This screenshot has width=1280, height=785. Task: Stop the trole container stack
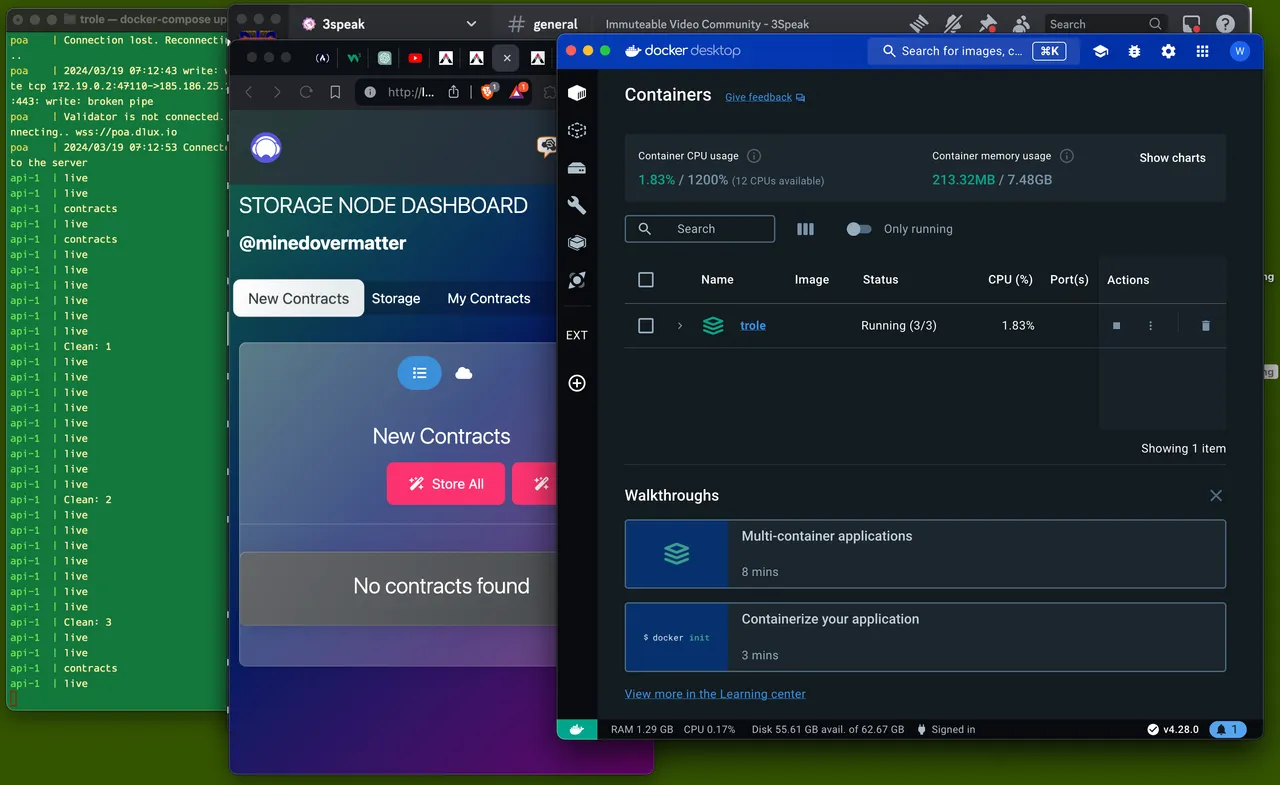(1117, 326)
